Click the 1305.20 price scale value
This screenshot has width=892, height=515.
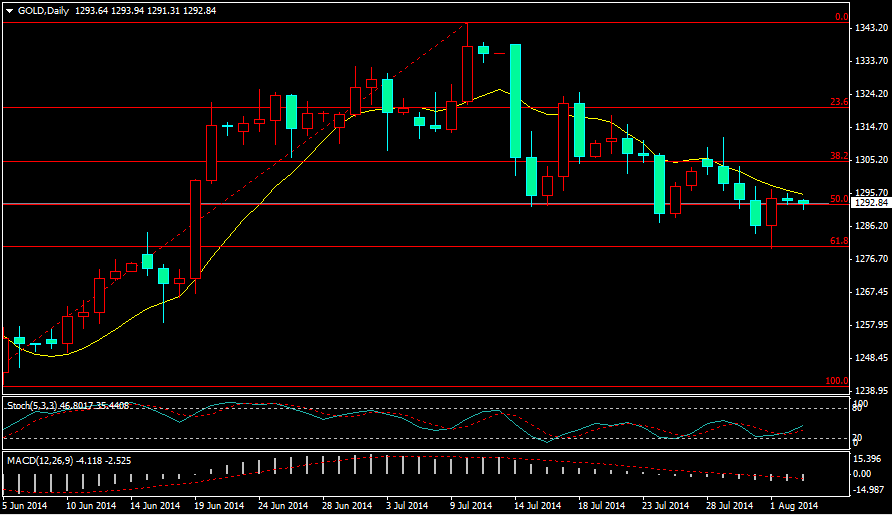click(872, 159)
